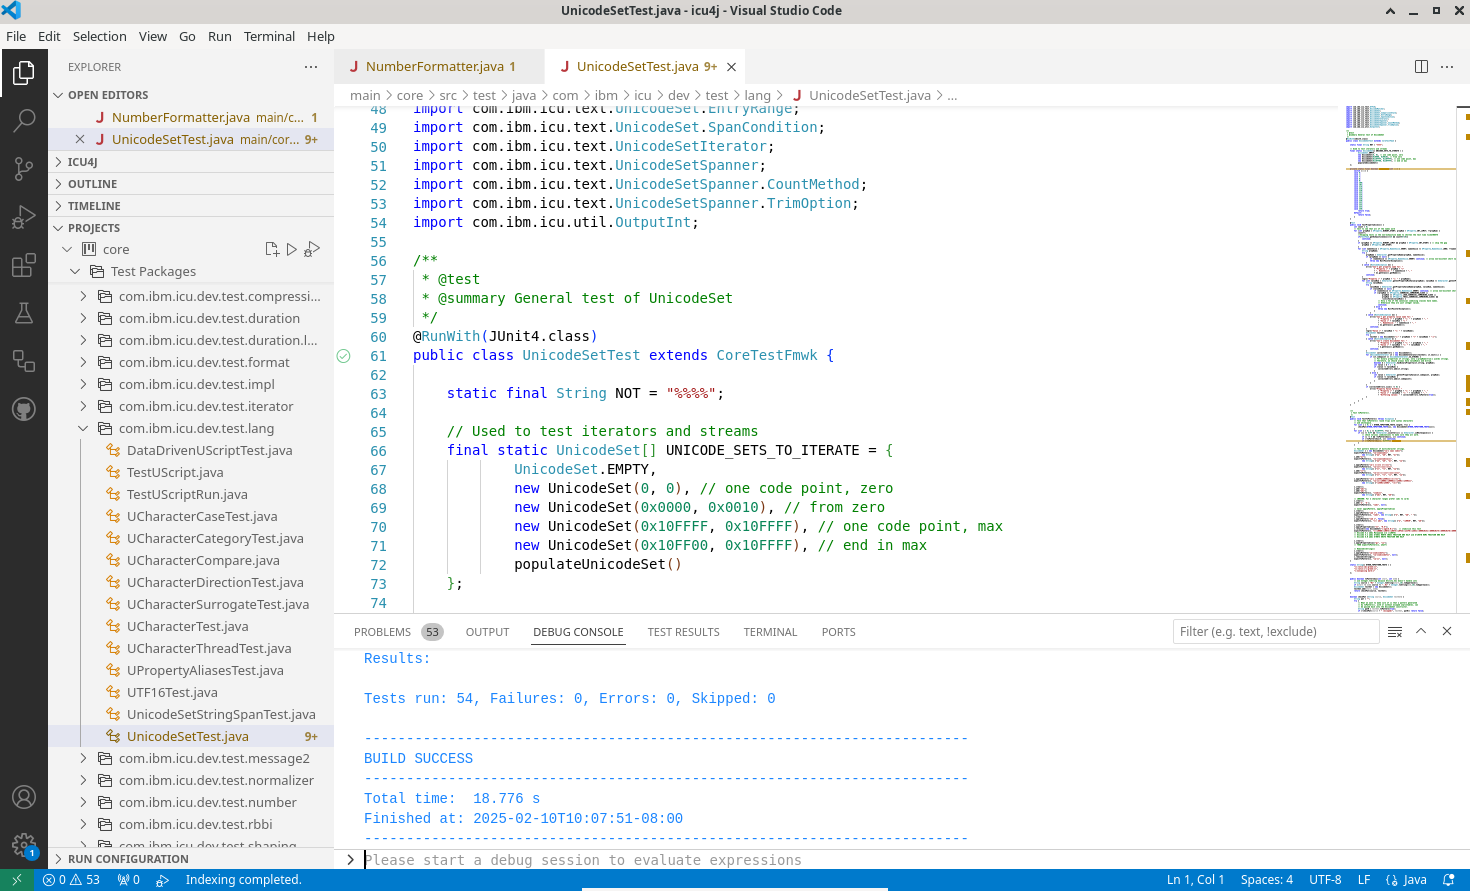Open the GitHub view in activity bar

[24, 409]
